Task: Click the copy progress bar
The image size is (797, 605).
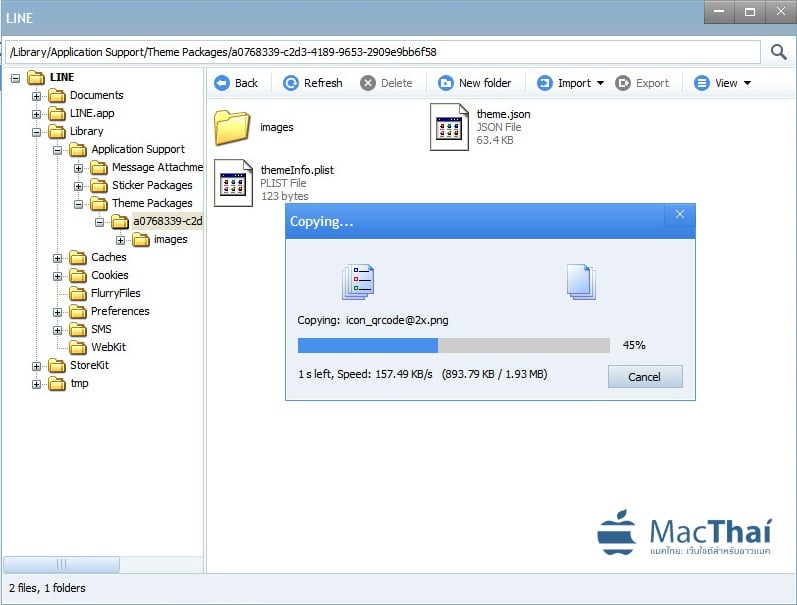Action: [453, 345]
